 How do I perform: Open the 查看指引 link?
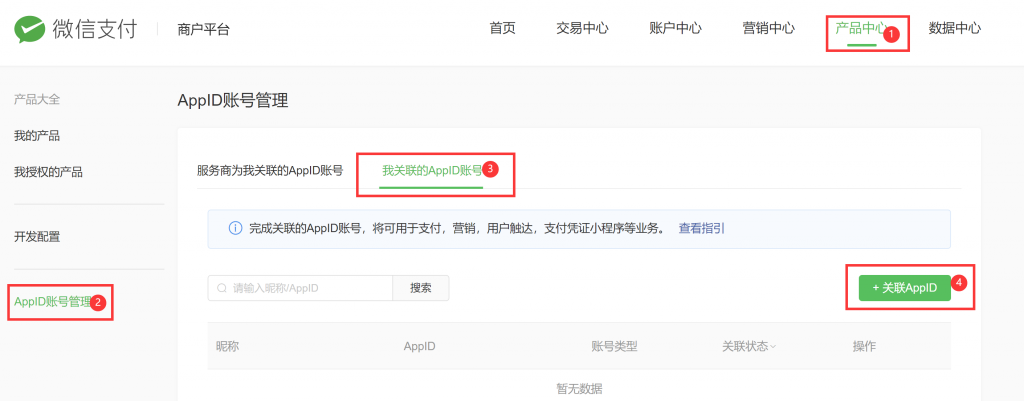pos(701,229)
